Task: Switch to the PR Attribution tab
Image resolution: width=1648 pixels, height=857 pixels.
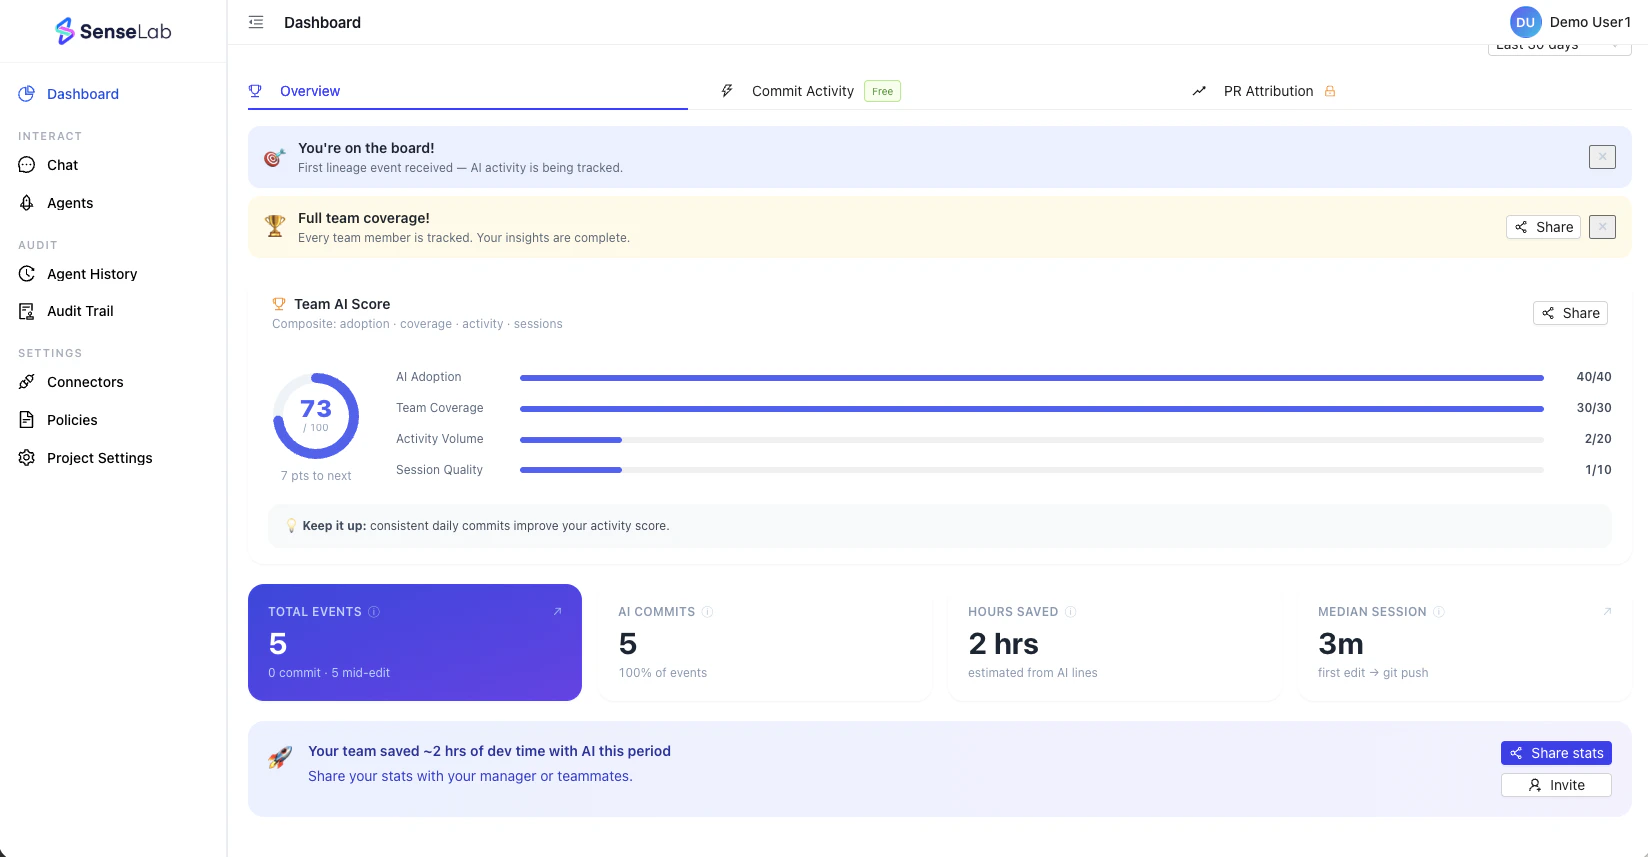Action: click(1268, 91)
